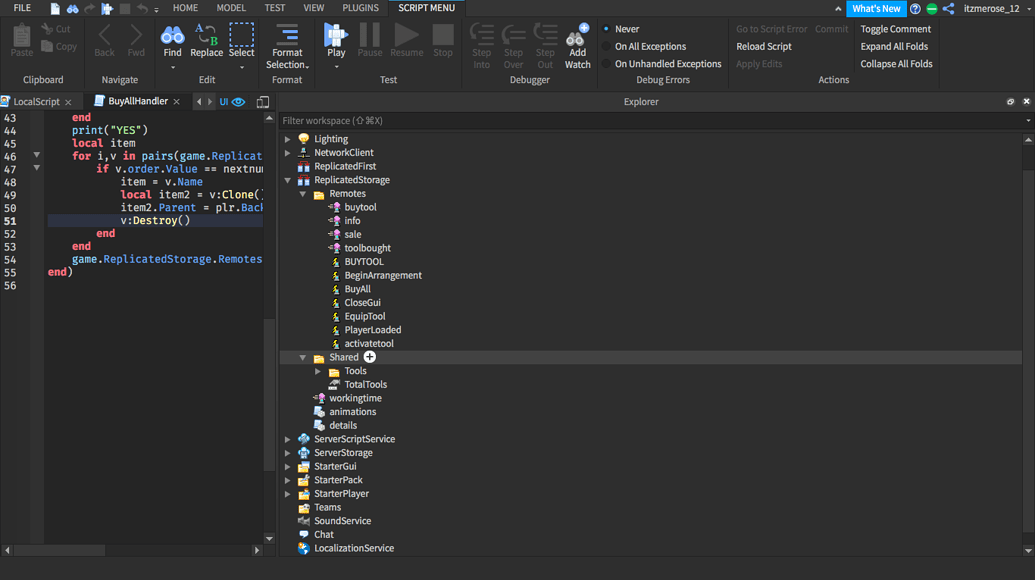The height and width of the screenshot is (580, 1035).
Task: Collapse the ReplicatedStorage node
Action: [288, 180]
